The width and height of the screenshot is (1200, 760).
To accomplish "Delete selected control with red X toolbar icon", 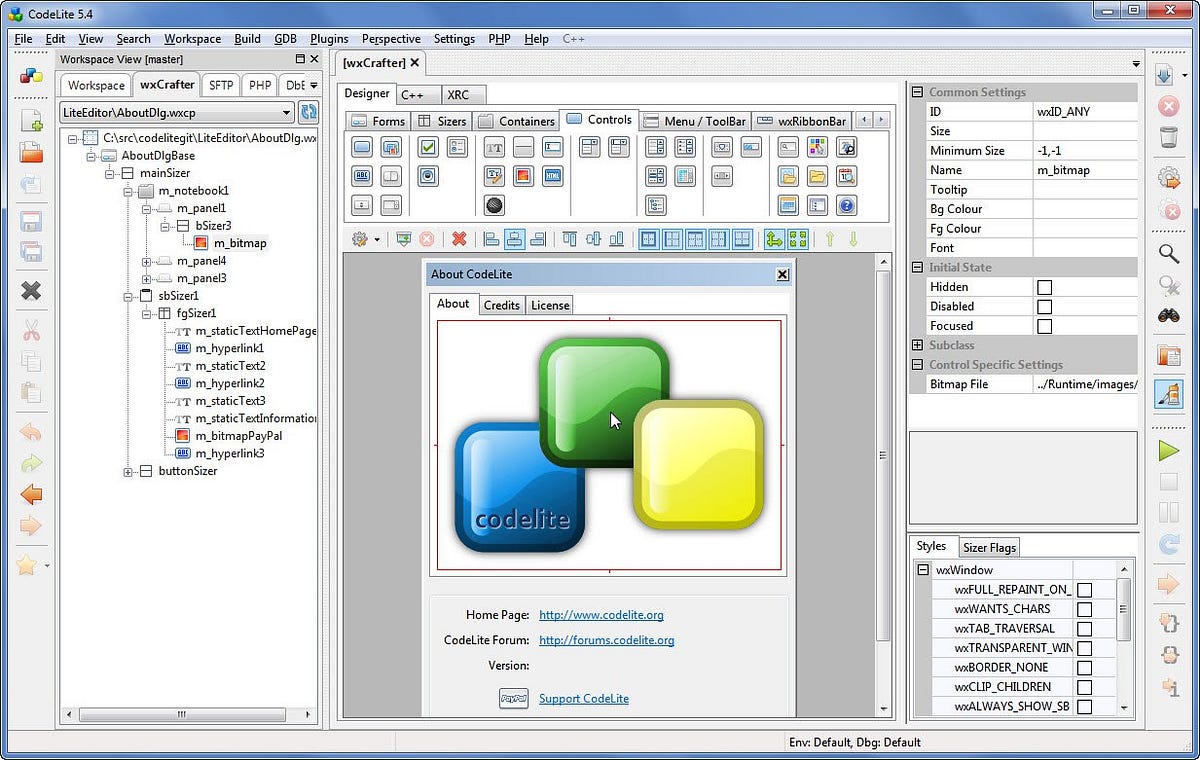I will [x=459, y=239].
